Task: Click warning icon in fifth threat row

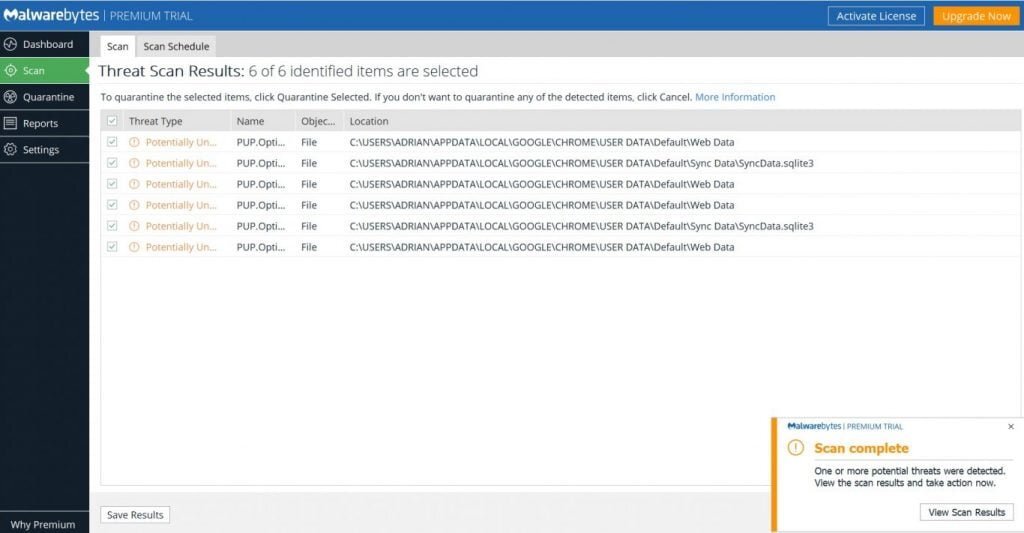Action: [x=134, y=225]
